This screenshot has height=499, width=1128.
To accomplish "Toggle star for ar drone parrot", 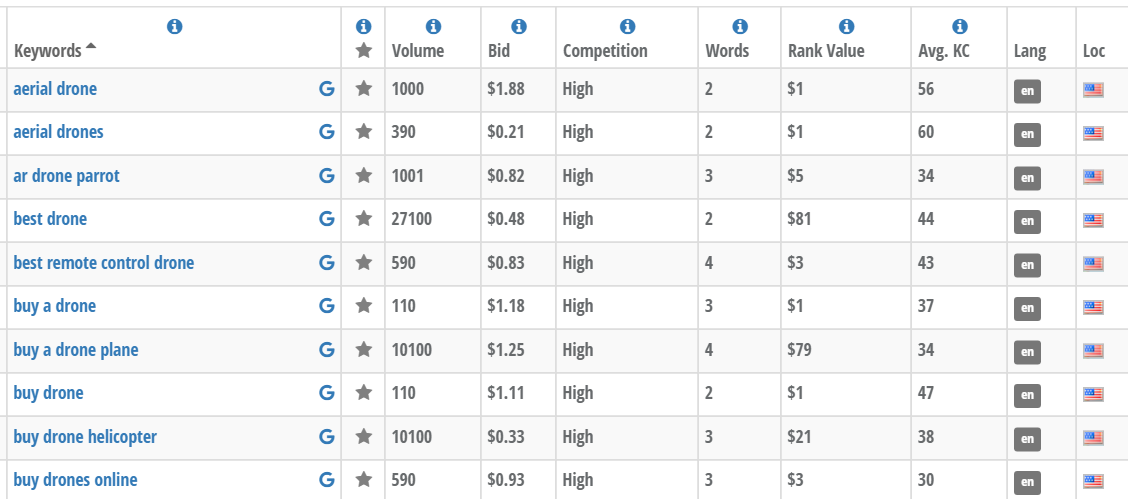I will click(x=364, y=176).
